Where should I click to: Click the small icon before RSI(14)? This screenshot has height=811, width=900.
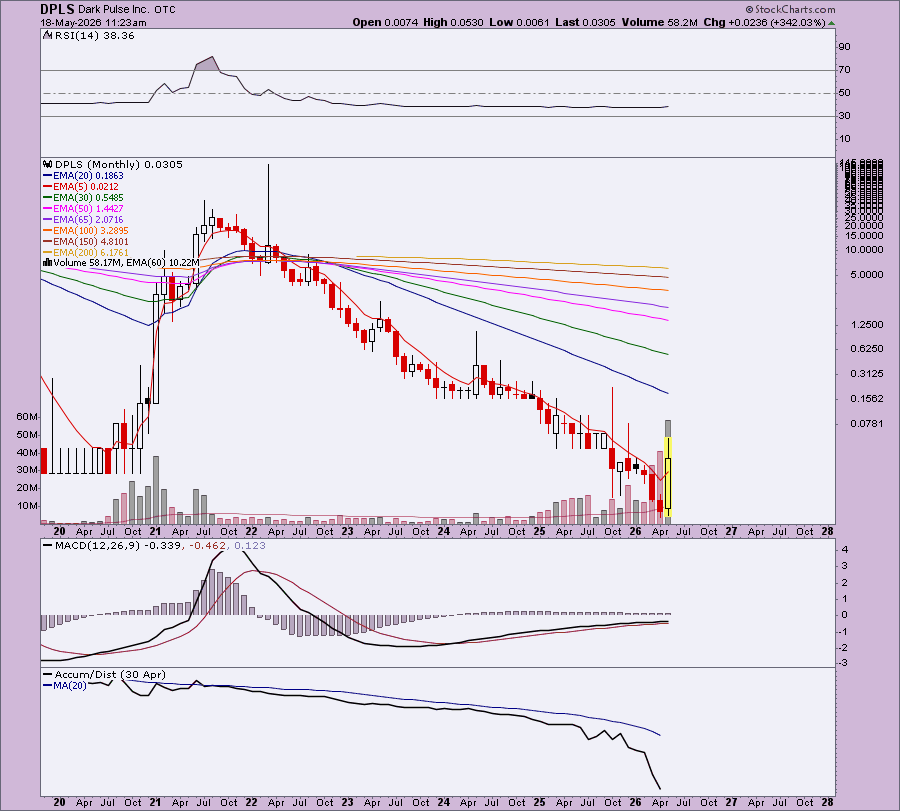tap(48, 36)
